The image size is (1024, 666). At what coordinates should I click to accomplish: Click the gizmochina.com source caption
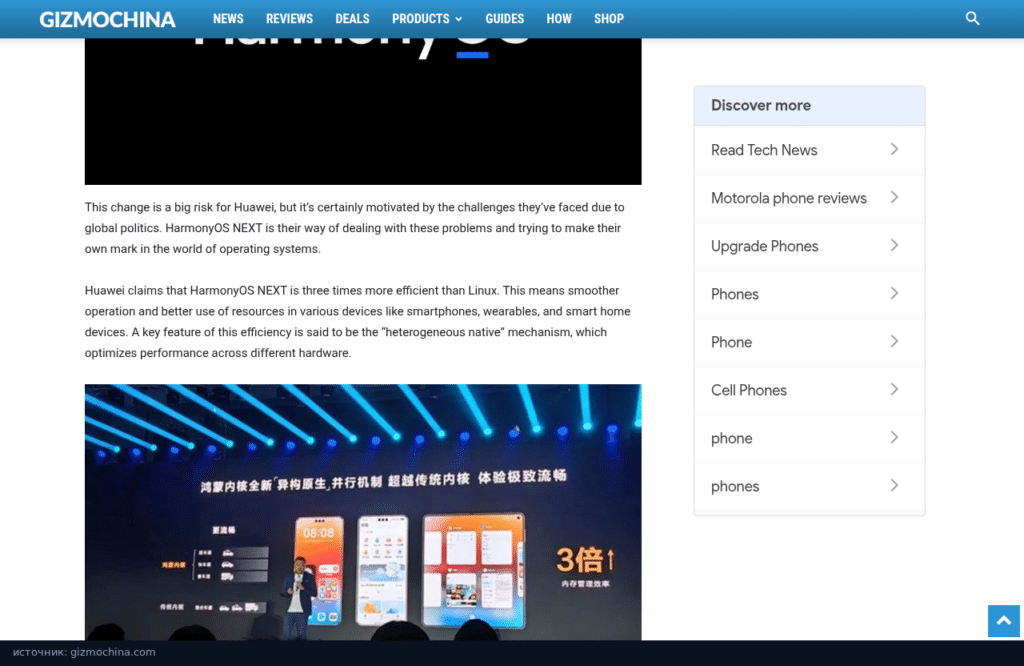point(84,652)
